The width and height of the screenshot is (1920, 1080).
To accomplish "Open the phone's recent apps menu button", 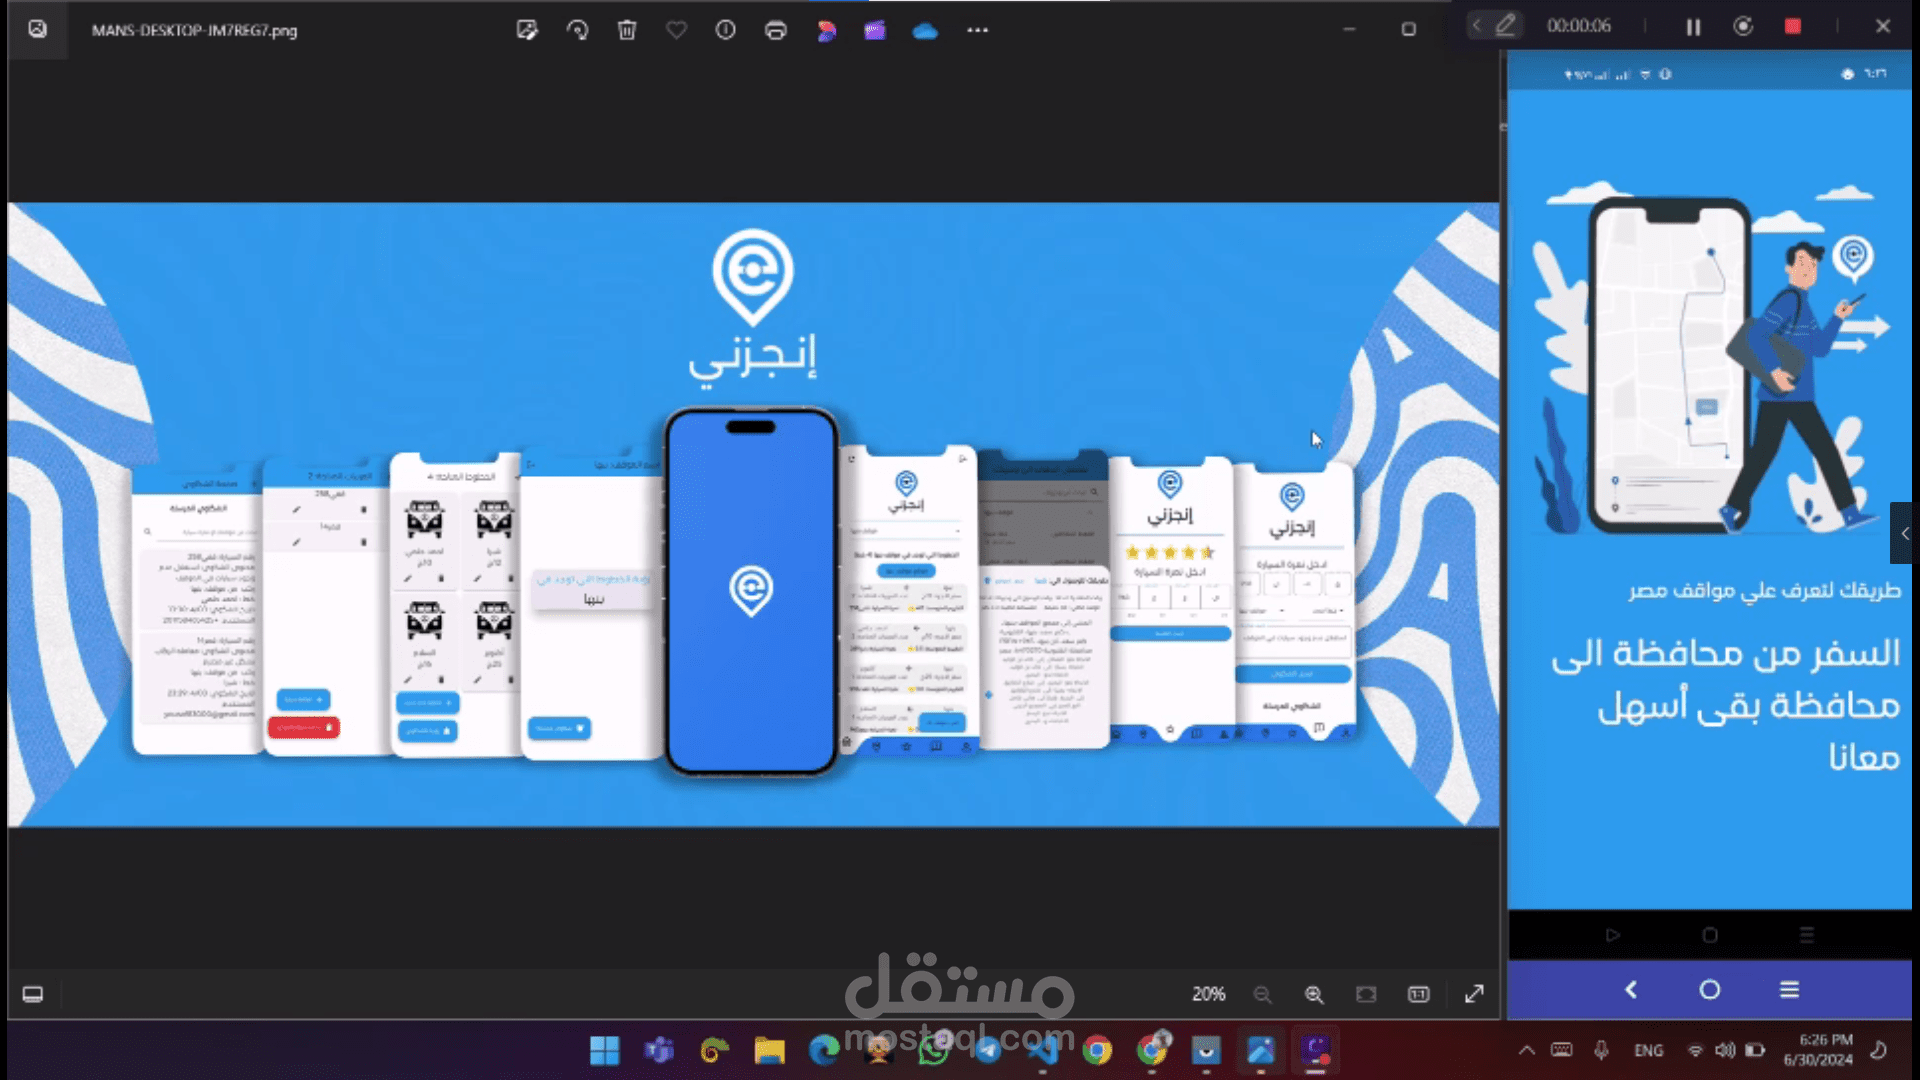I will click(x=1789, y=989).
